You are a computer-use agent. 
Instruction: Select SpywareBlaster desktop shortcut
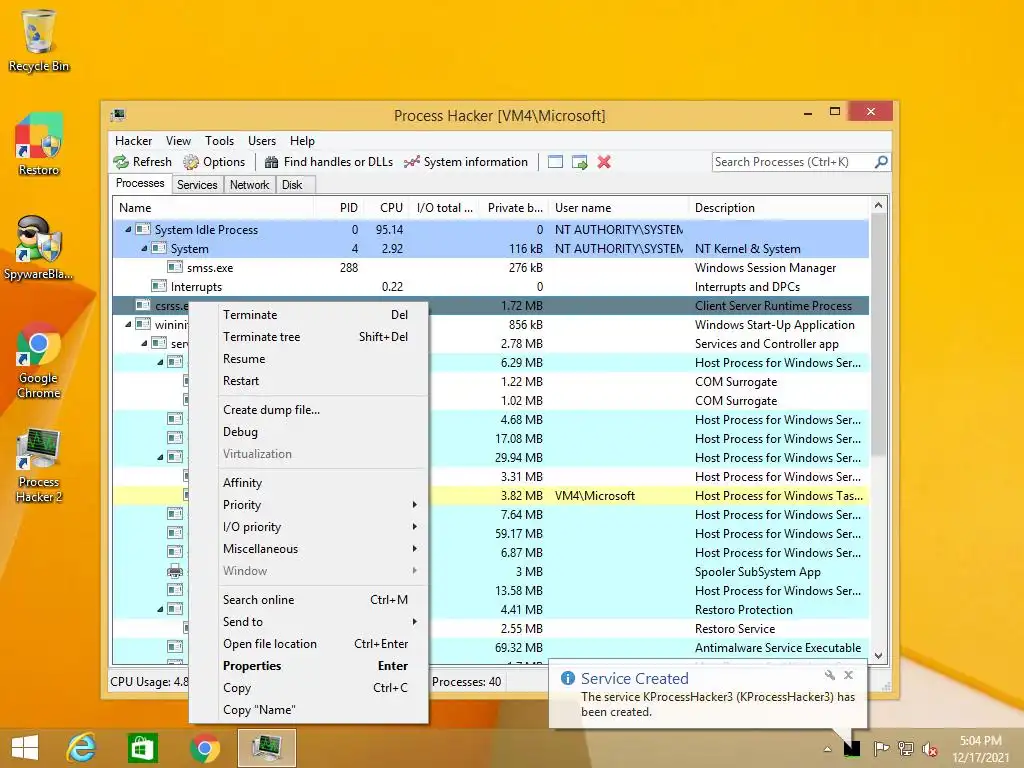(x=39, y=248)
